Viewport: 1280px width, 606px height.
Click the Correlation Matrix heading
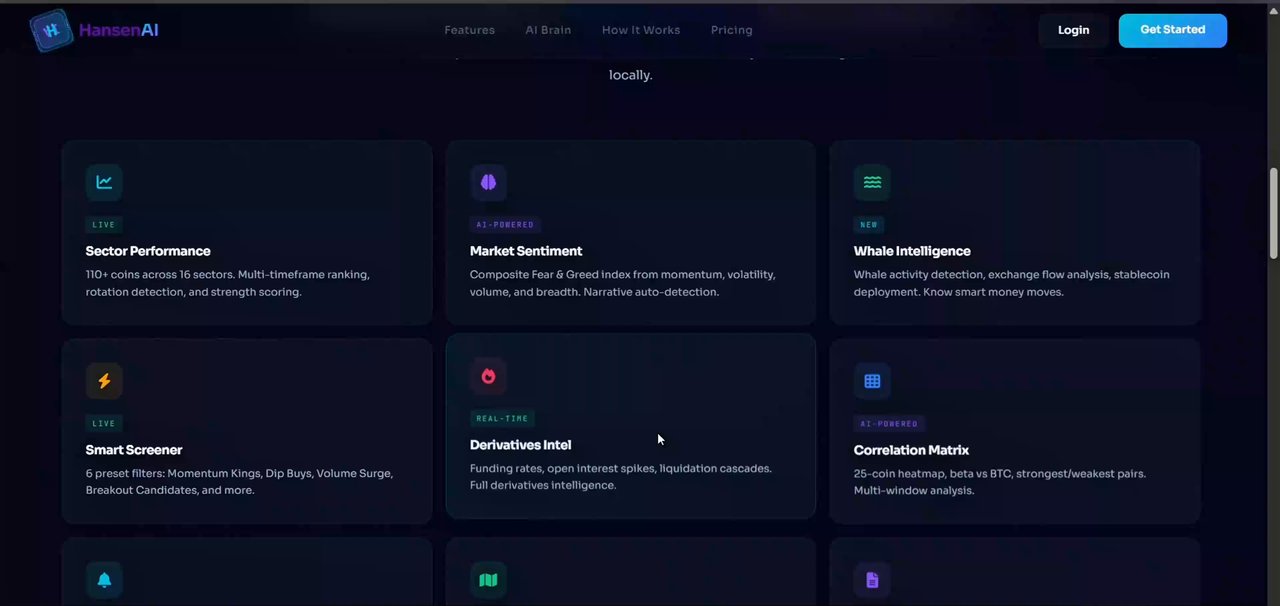[x=911, y=450]
